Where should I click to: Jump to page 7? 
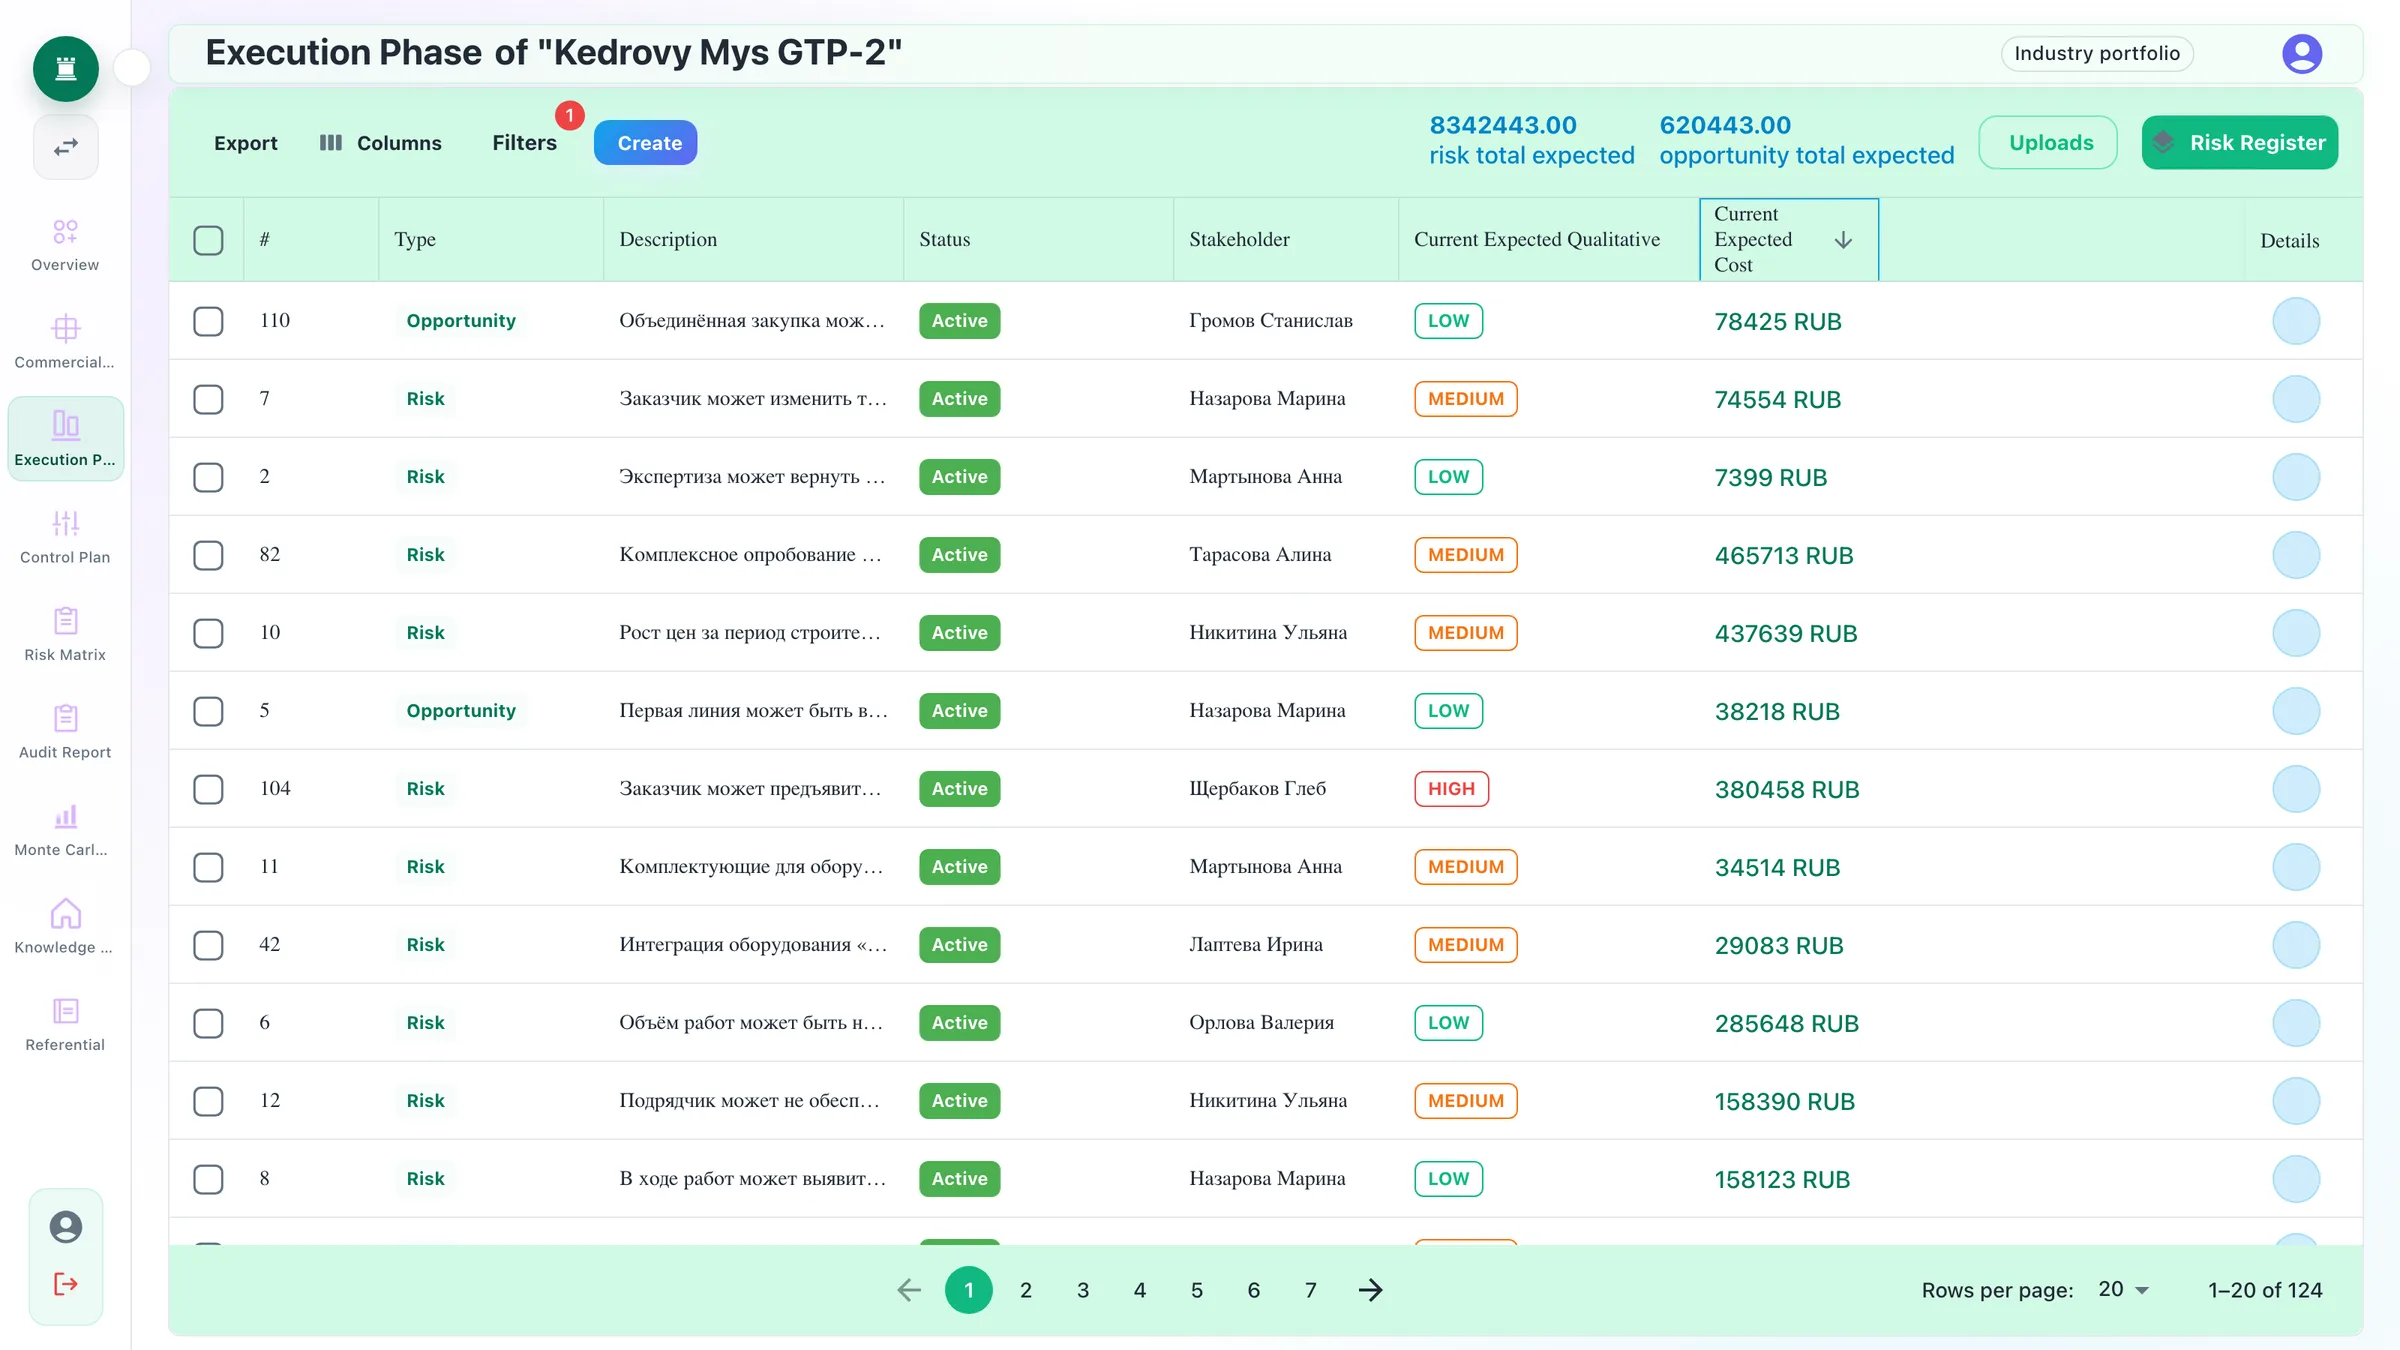pyautogui.click(x=1311, y=1290)
